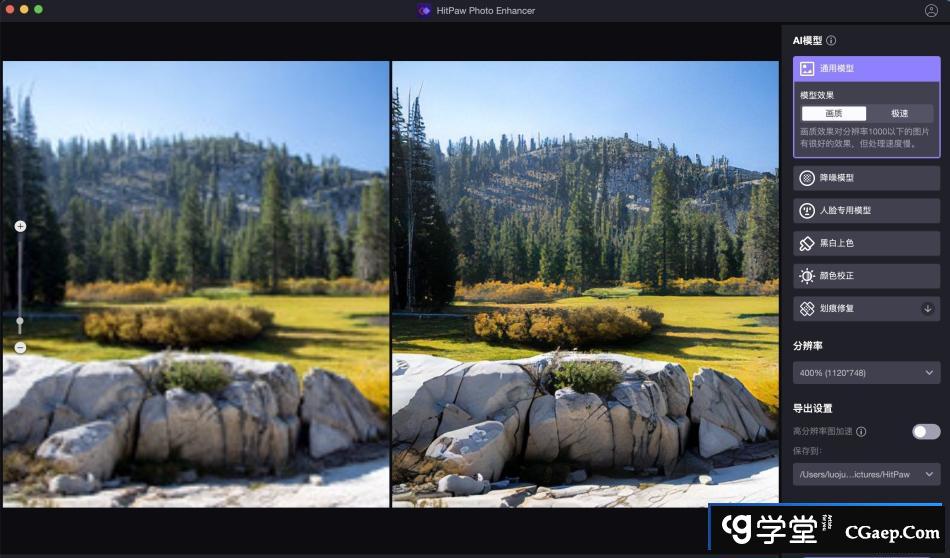This screenshot has width=950, height=558.
Task: Select the 降噪模型 denoise model
Action: [x=866, y=178]
